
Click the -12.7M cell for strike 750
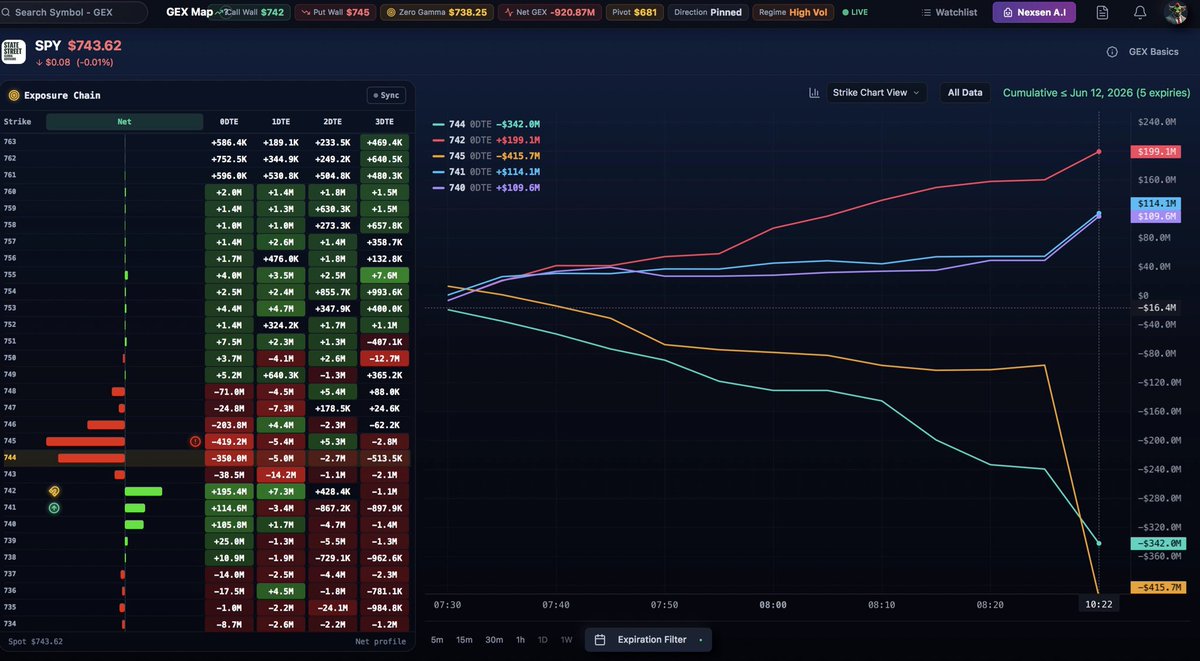(385, 358)
